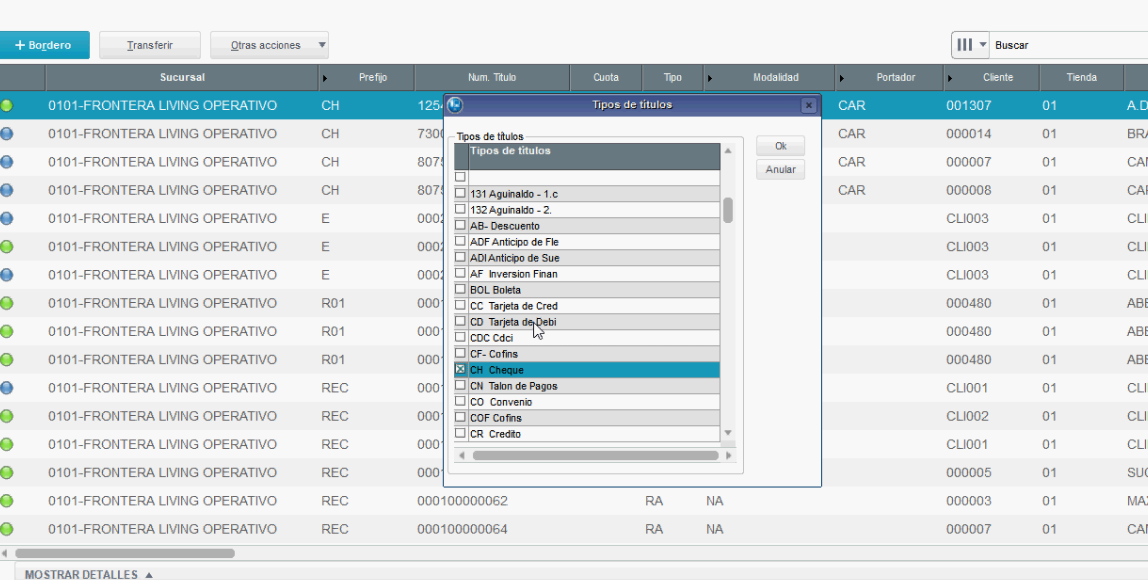The width and height of the screenshot is (1148, 580).
Task: Check the blank first row checkbox
Action: 461,177
